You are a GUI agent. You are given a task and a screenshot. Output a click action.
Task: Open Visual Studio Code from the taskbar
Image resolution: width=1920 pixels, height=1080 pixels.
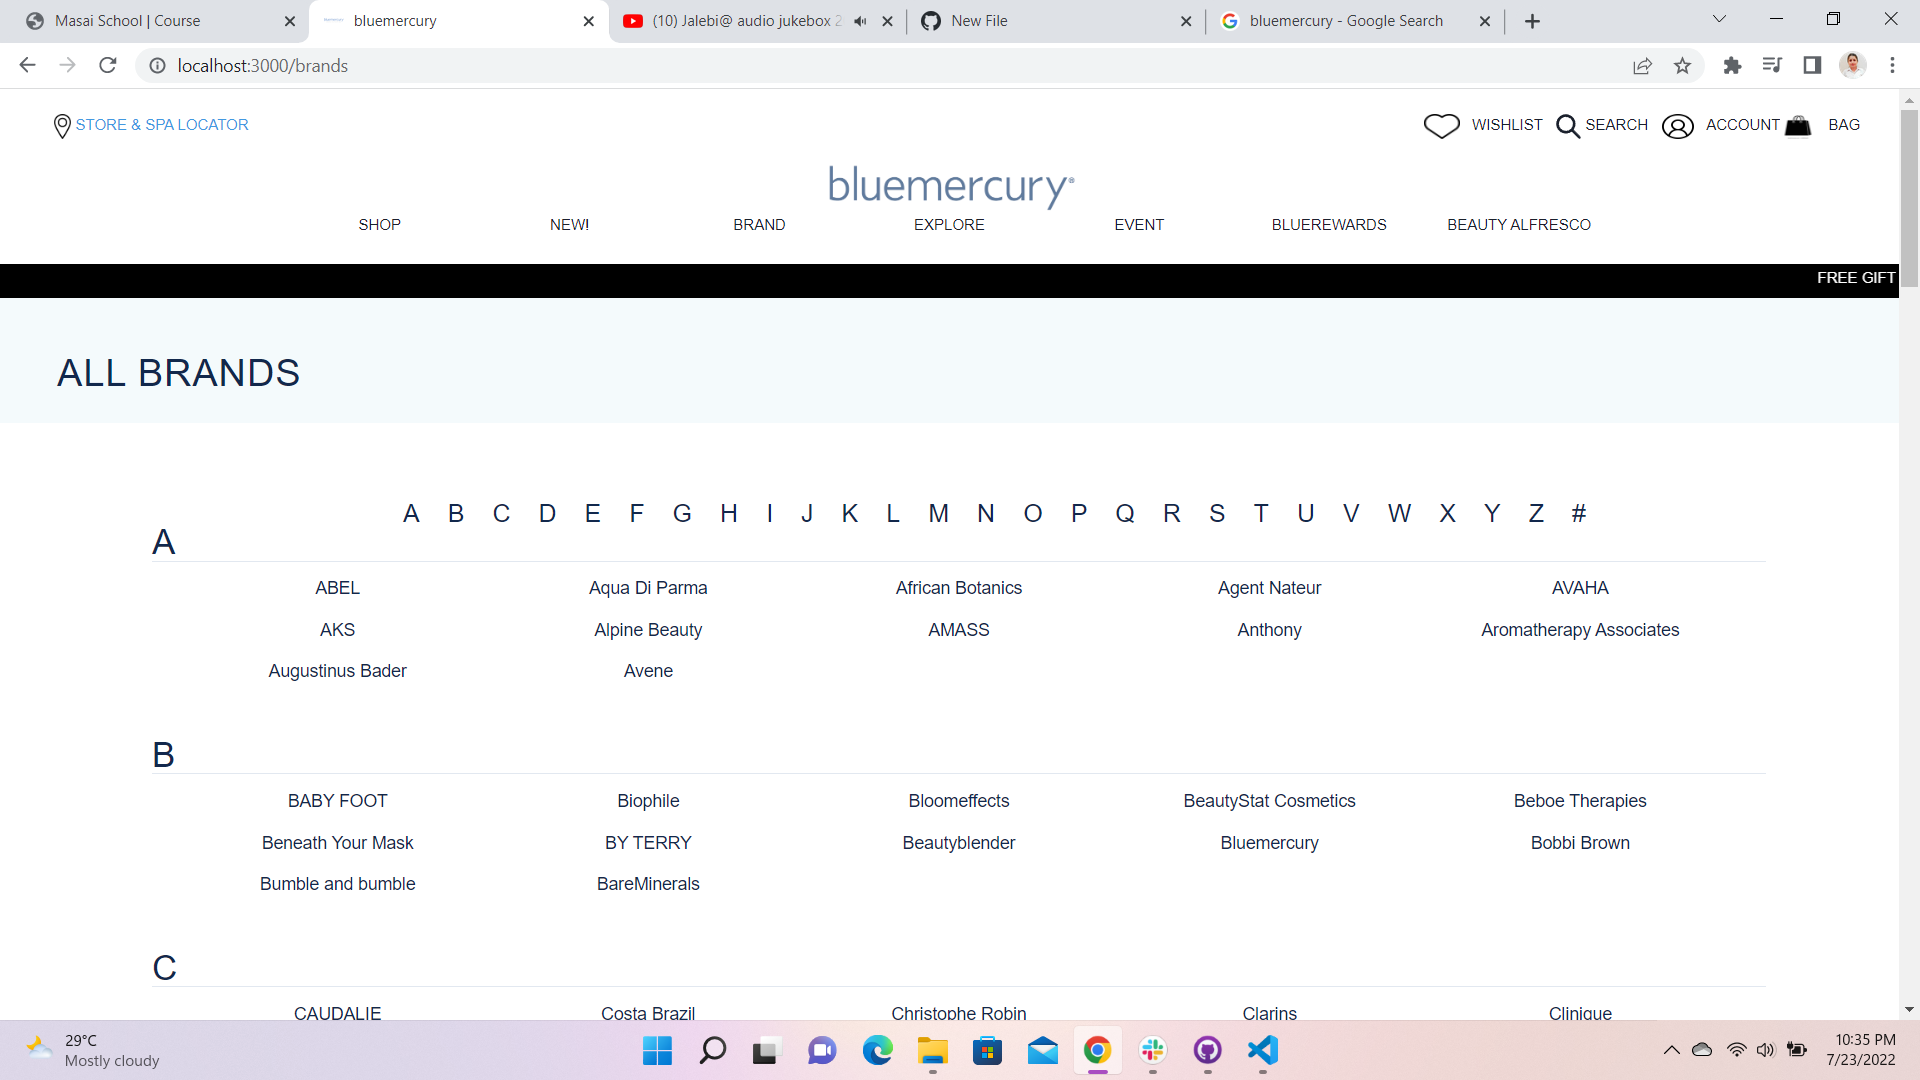[1262, 1051]
